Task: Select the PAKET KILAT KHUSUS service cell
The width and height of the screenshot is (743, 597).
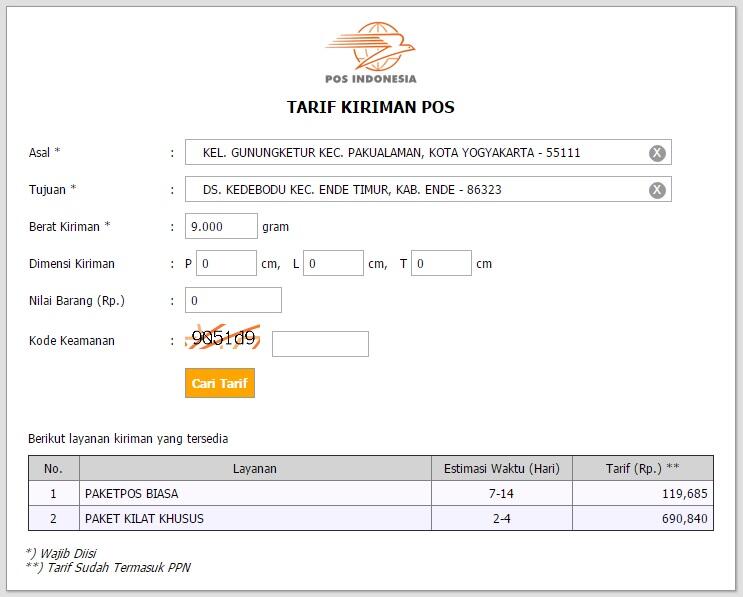Action: click(255, 518)
